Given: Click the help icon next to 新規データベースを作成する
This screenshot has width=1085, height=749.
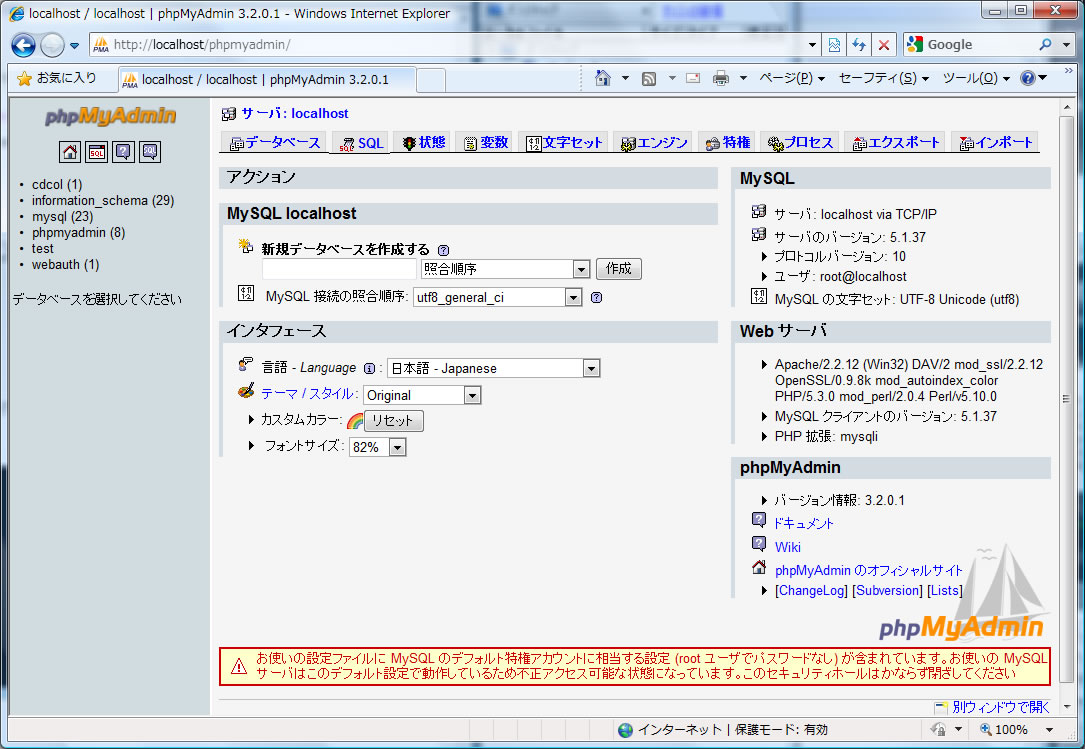Looking at the screenshot, I should pyautogui.click(x=443, y=249).
